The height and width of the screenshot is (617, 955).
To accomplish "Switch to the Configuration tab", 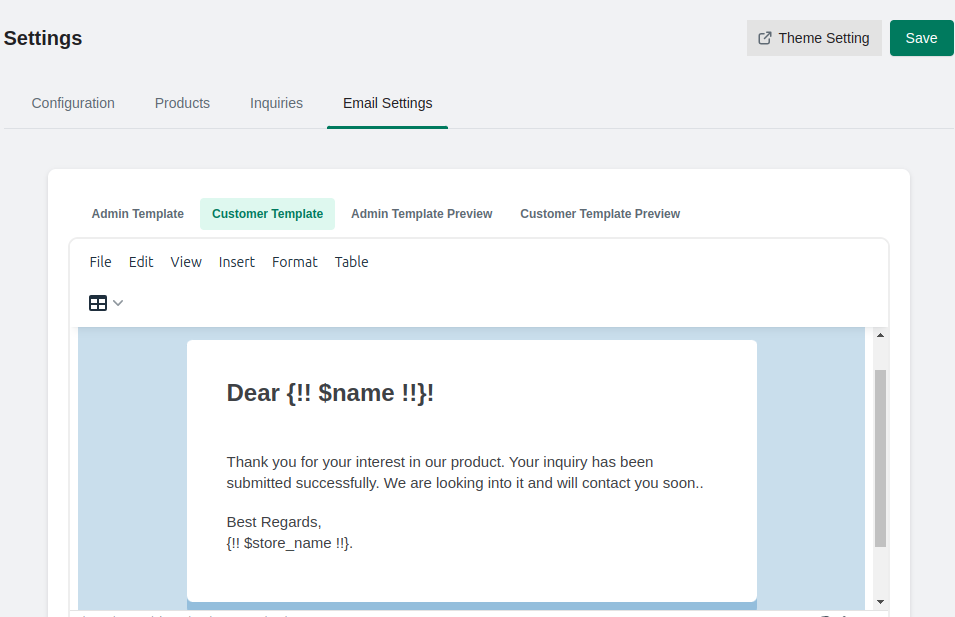I will [73, 103].
